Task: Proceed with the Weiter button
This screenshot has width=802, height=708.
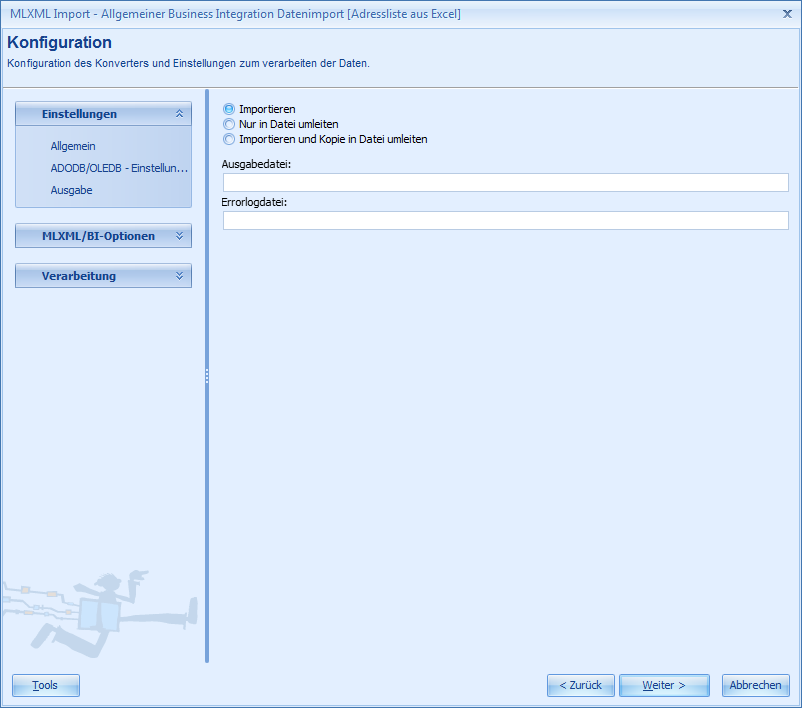Action: 663,685
